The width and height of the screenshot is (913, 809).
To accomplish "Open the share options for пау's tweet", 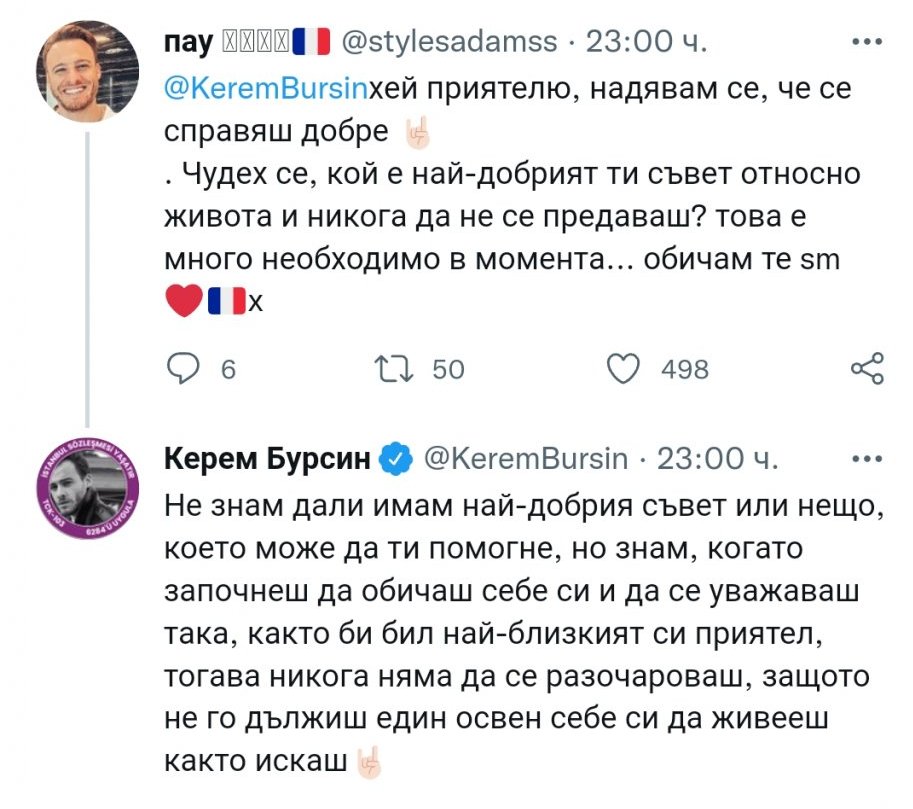I will [865, 369].
